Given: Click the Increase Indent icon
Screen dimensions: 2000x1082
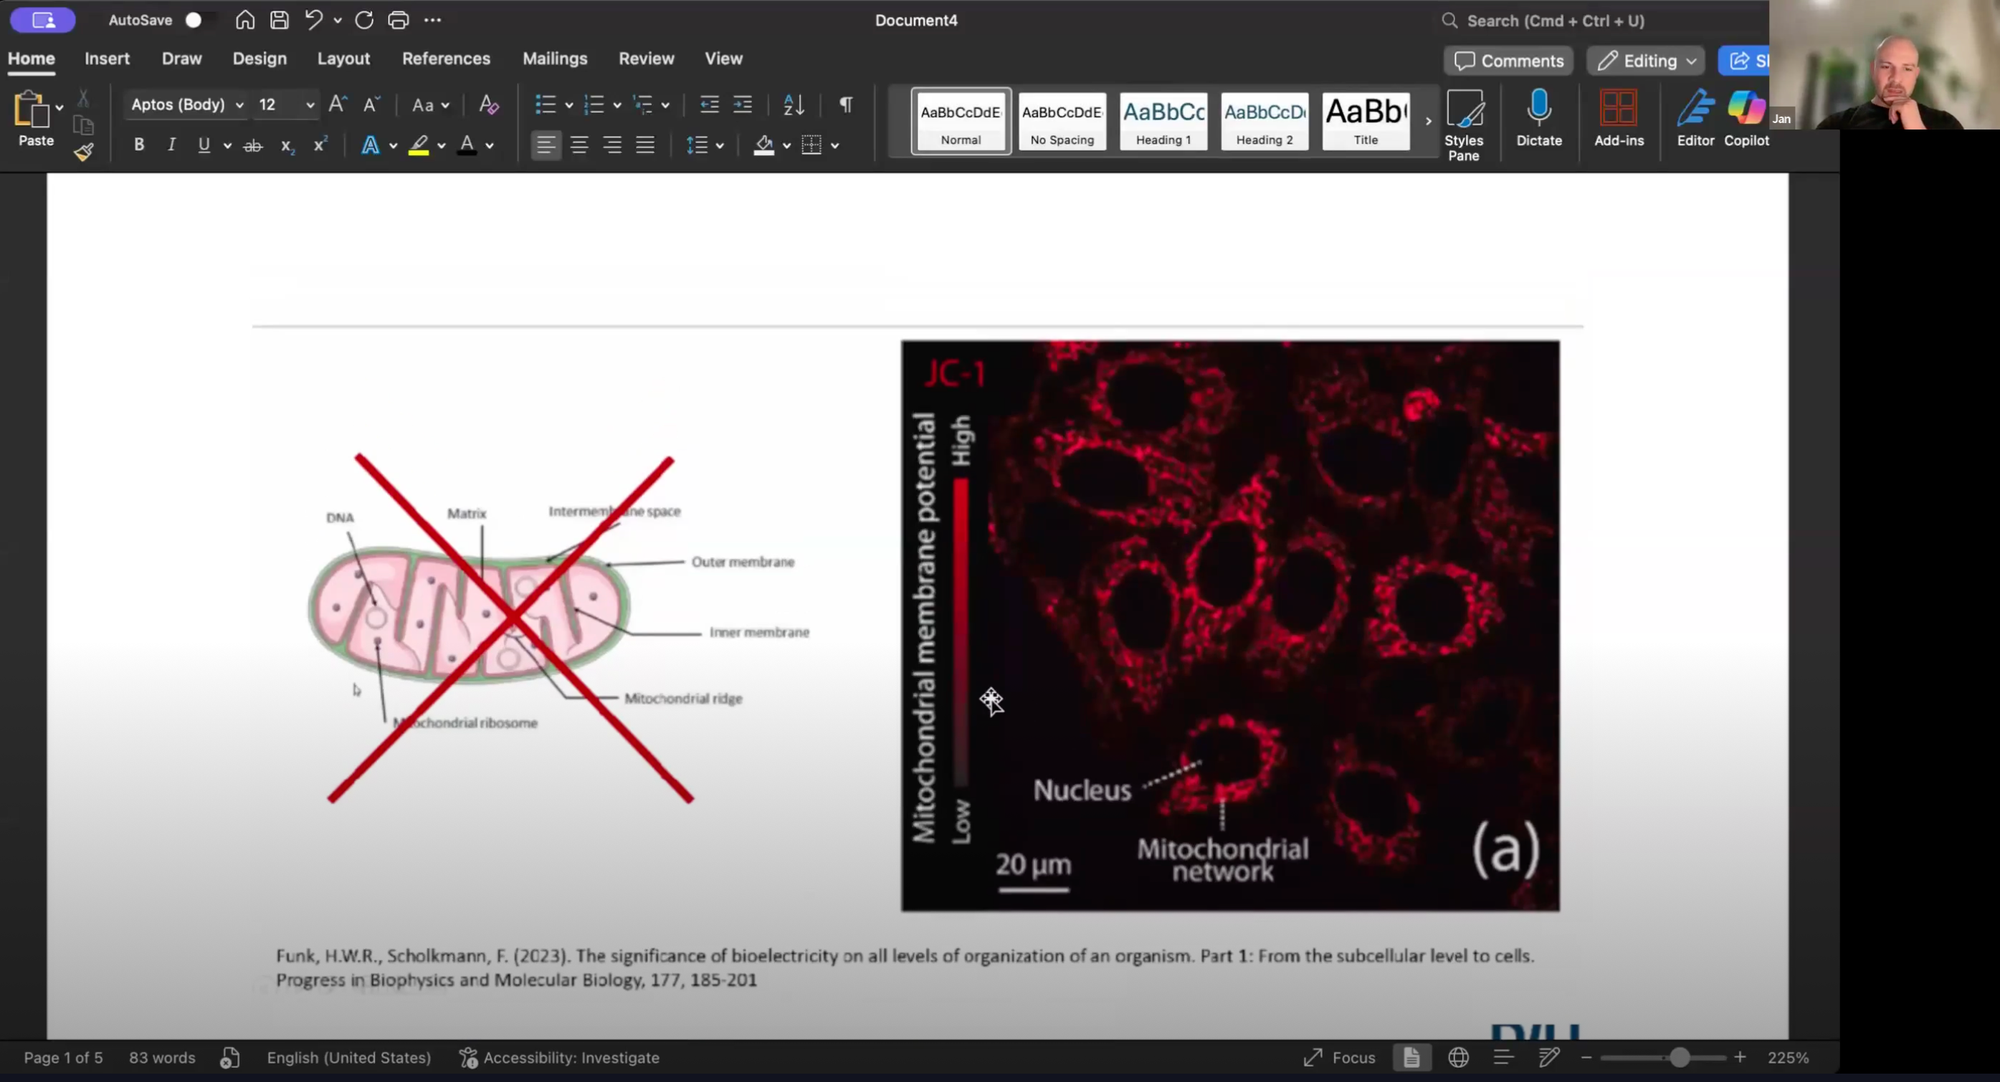Looking at the screenshot, I should point(743,105).
